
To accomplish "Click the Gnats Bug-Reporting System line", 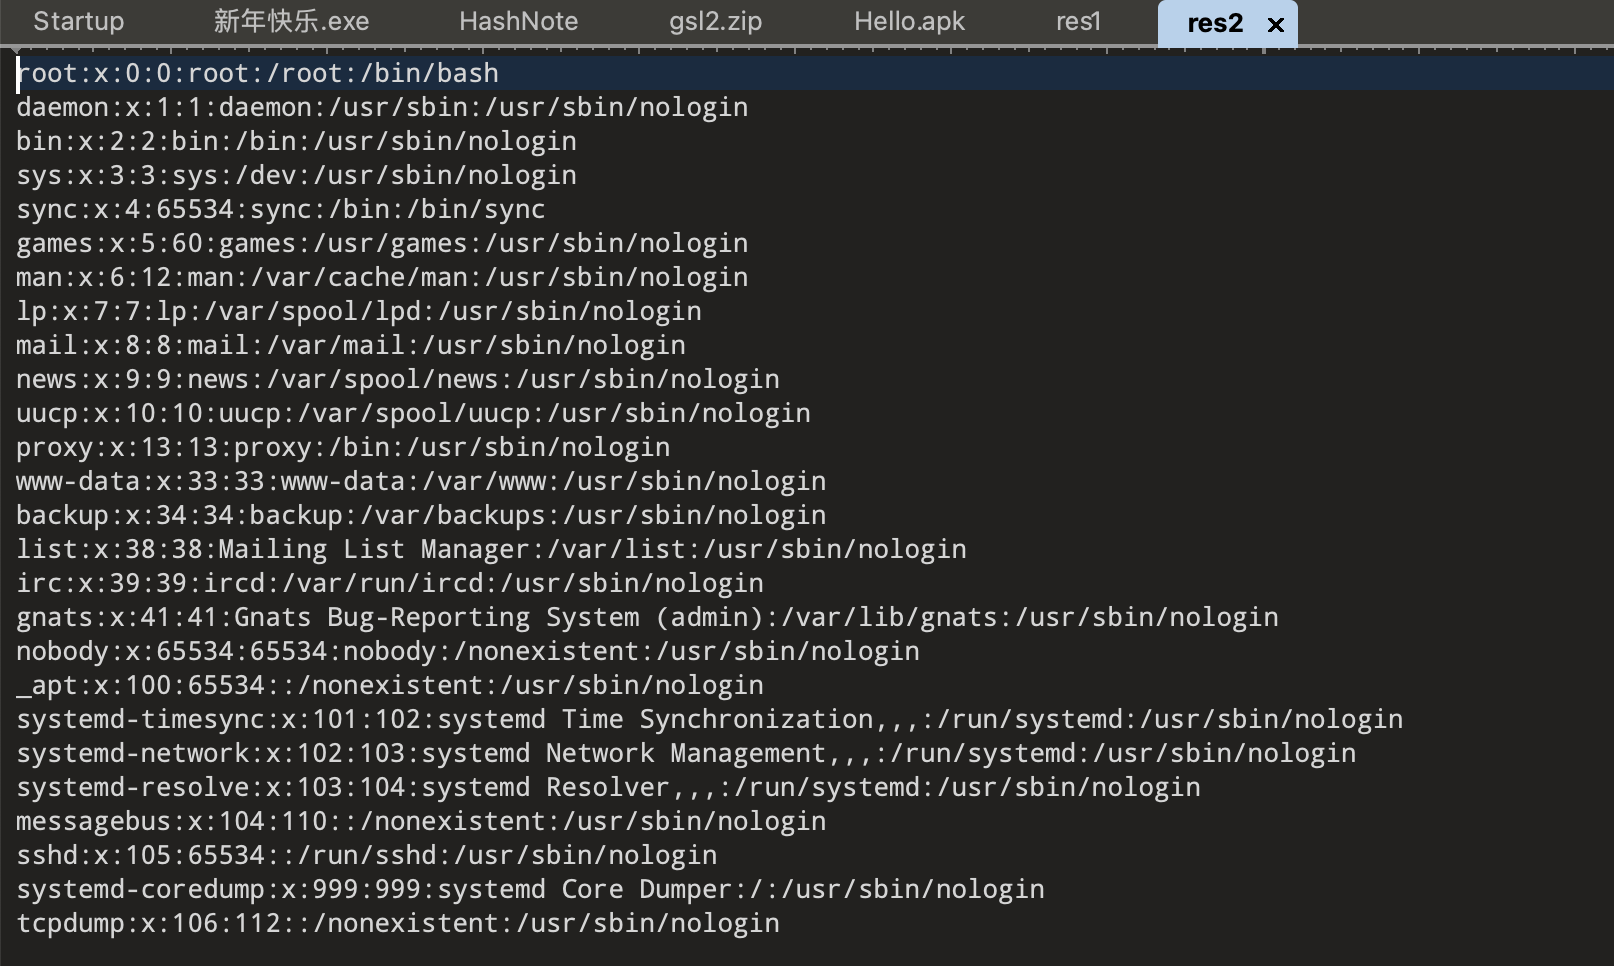I will [x=646, y=618].
